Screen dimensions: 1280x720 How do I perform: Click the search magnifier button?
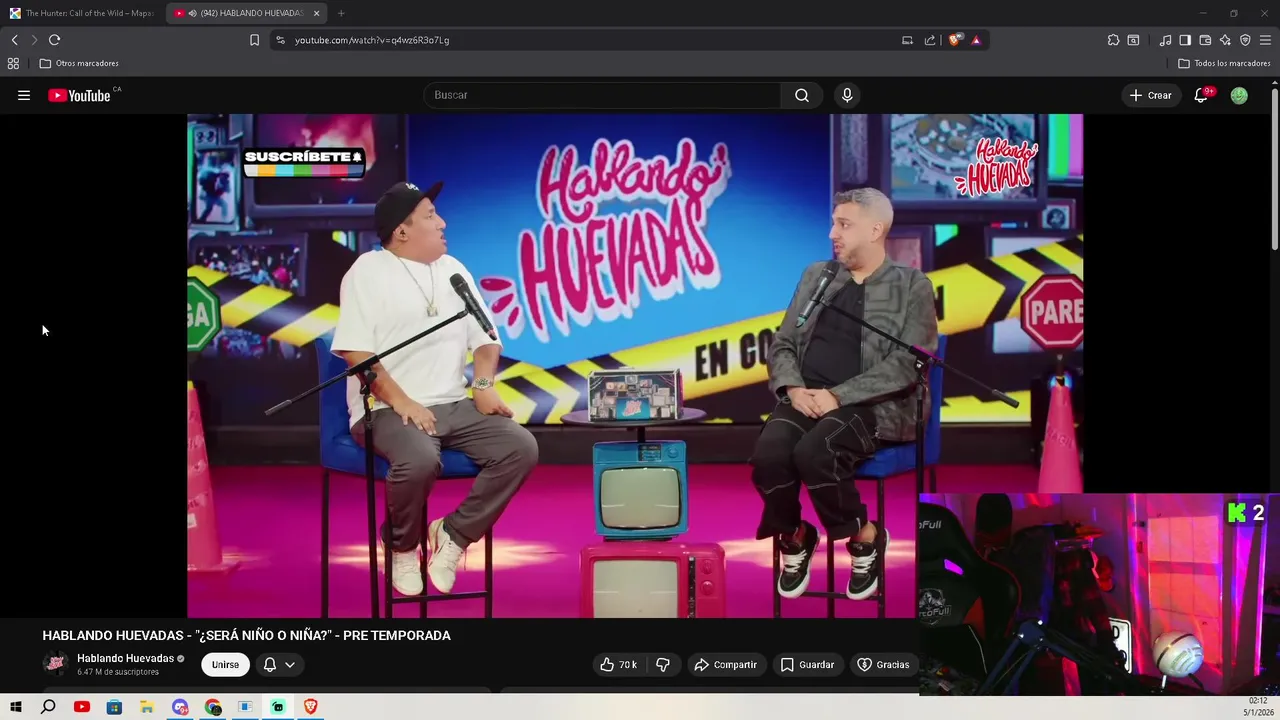802,95
